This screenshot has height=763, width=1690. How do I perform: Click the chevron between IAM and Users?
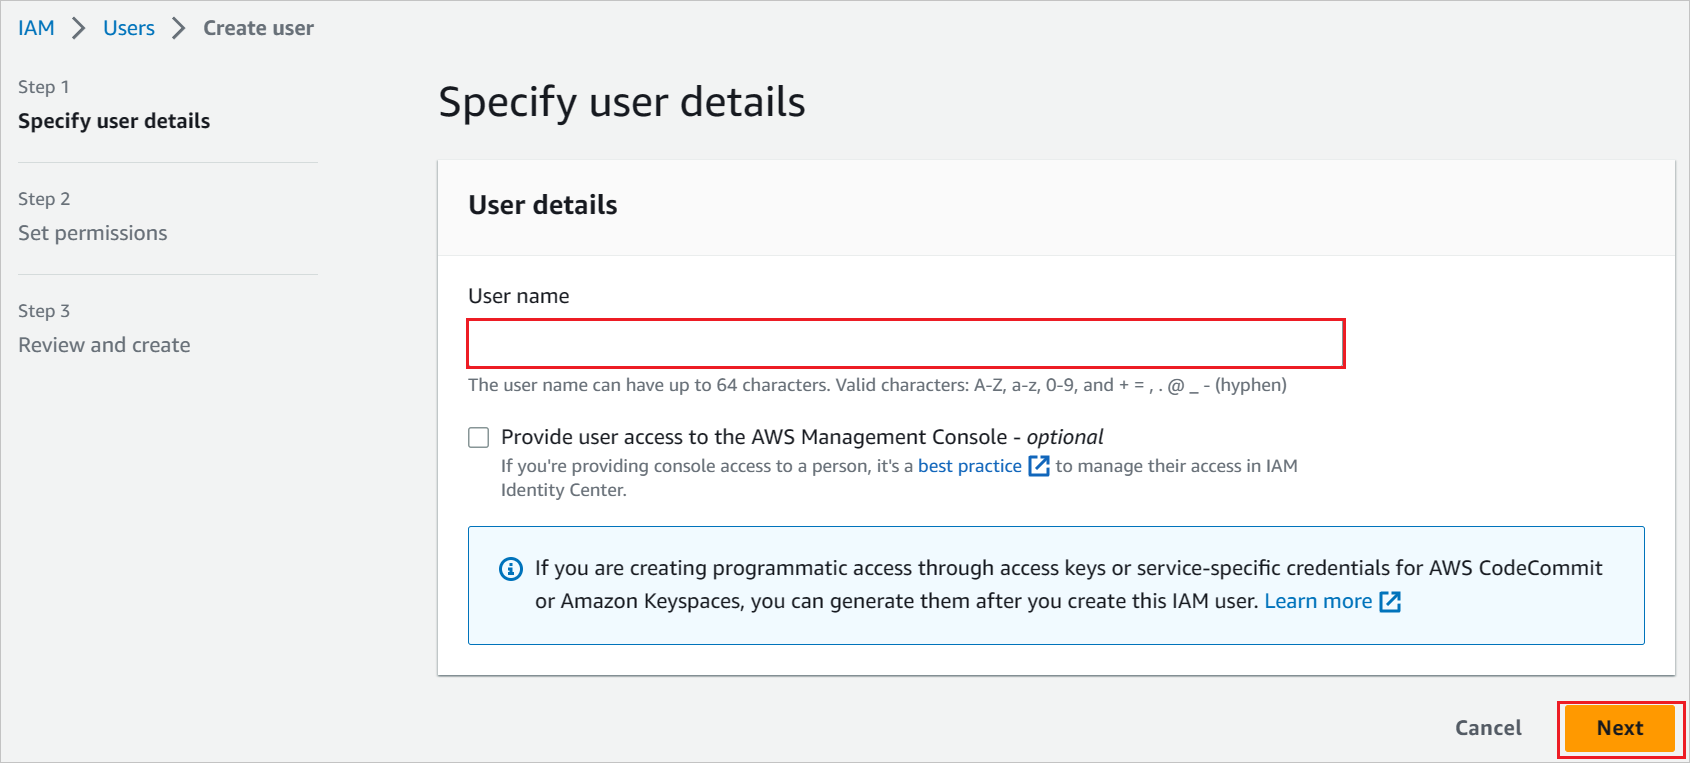click(79, 28)
